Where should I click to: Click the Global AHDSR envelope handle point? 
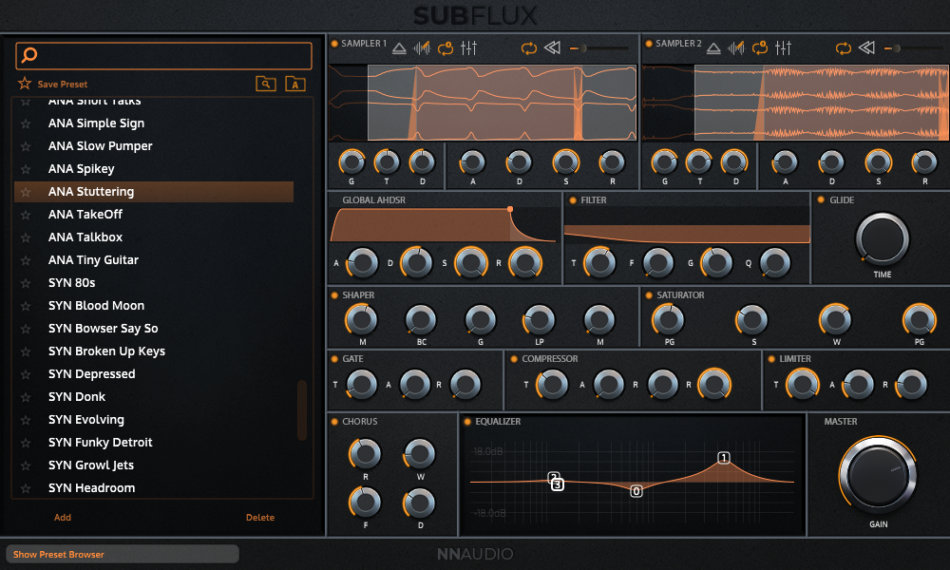pos(510,209)
